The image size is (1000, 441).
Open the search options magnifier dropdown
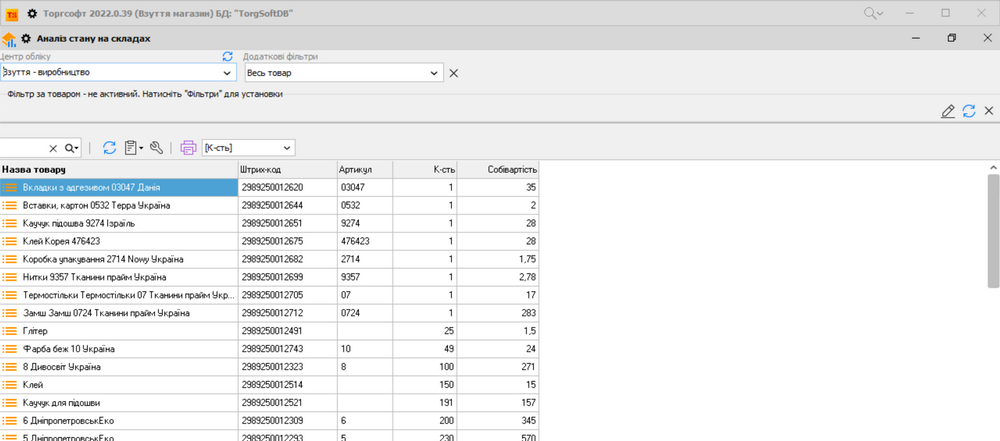[71, 148]
